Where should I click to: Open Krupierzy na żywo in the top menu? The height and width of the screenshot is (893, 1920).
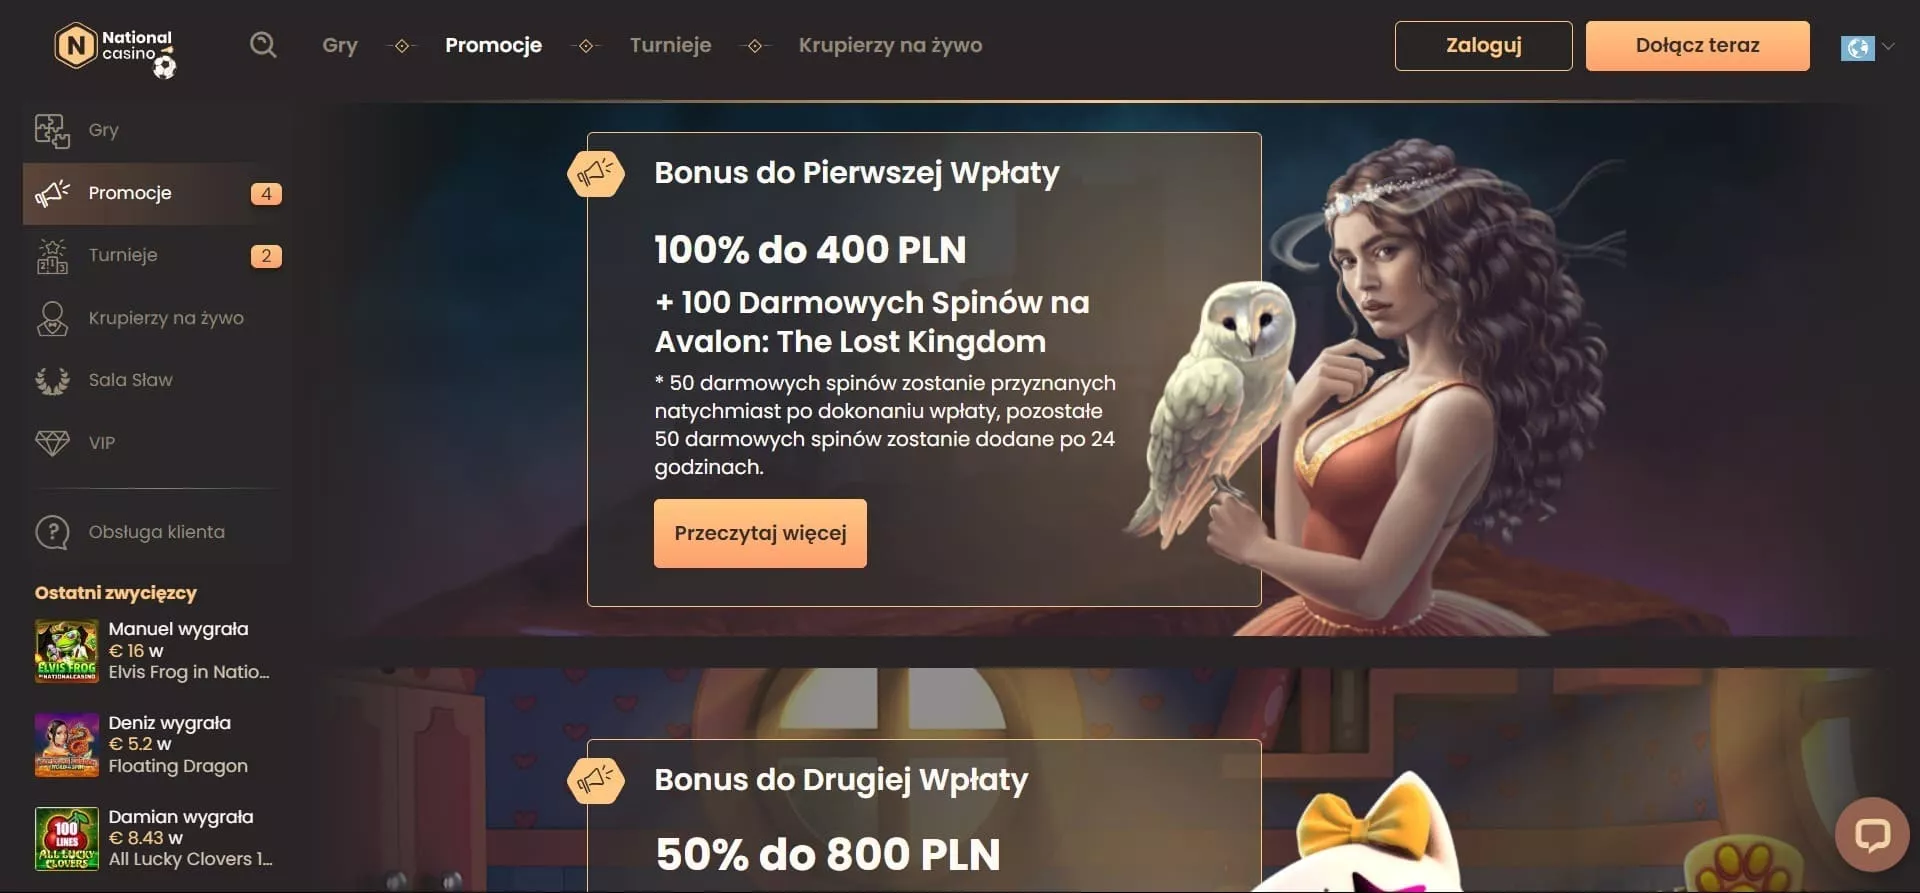click(x=890, y=45)
